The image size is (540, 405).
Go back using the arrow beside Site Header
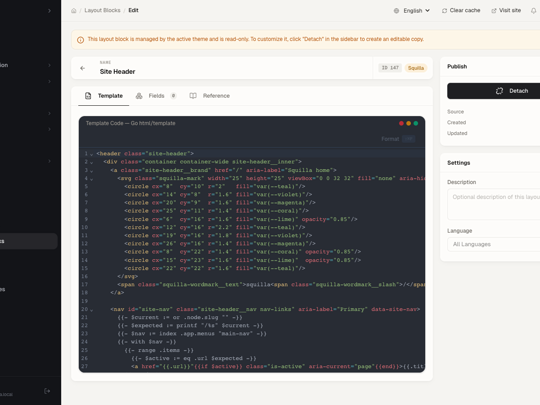tap(83, 68)
